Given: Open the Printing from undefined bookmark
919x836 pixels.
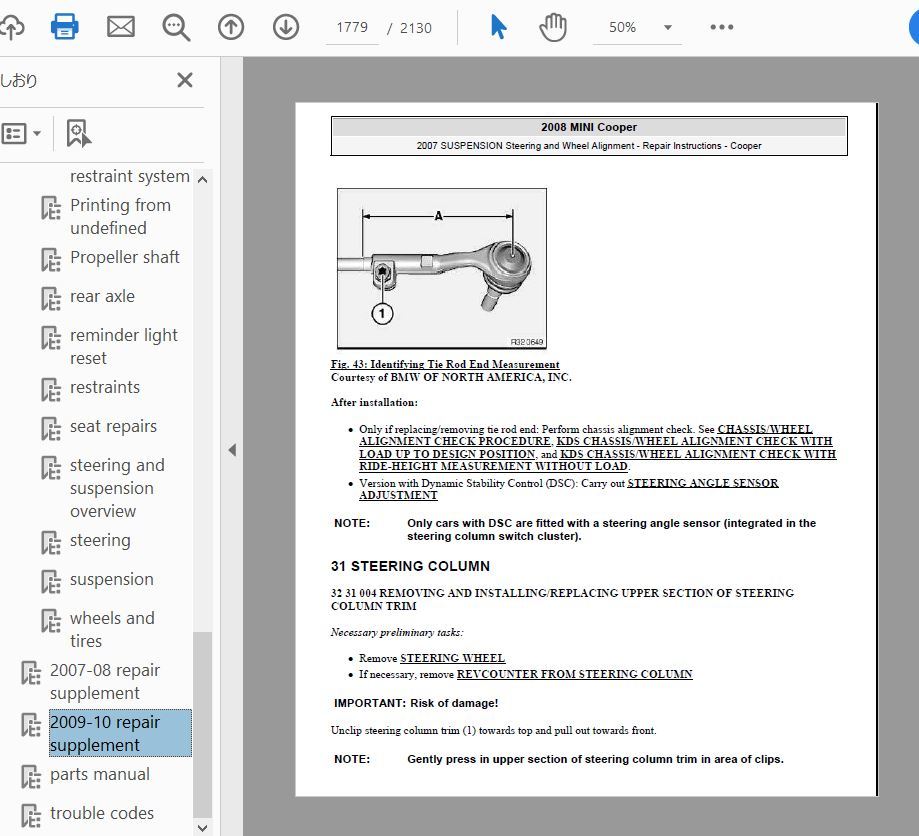Looking at the screenshot, I should pos(120,216).
